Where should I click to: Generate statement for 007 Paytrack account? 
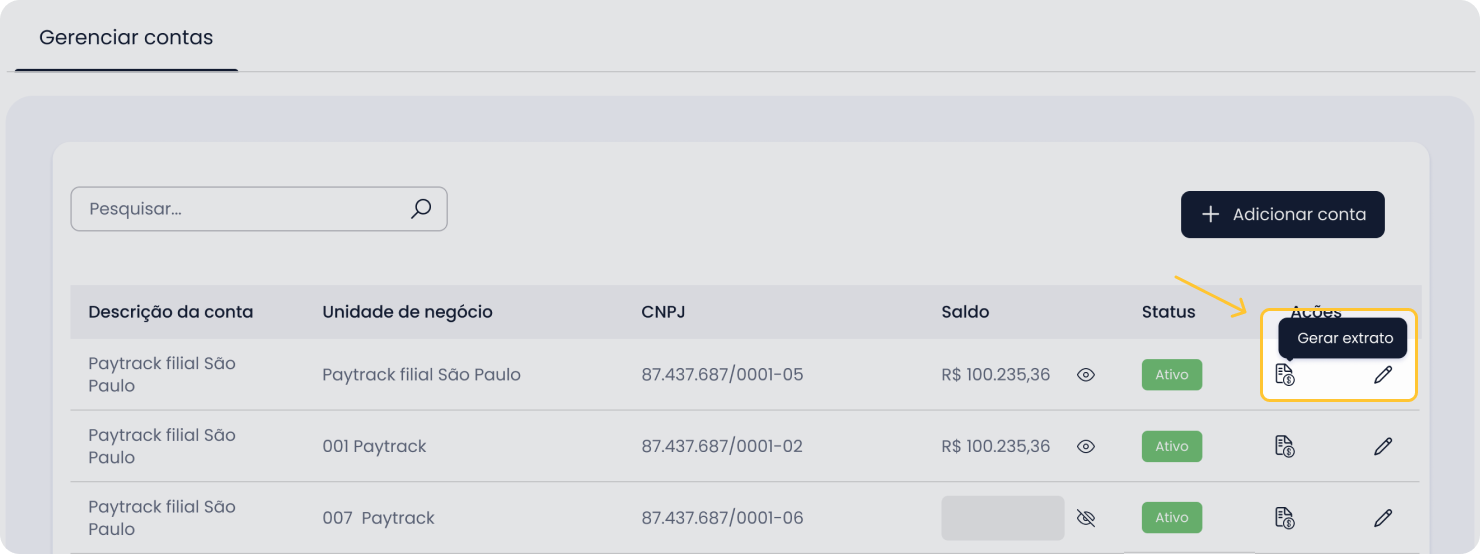click(x=1285, y=518)
